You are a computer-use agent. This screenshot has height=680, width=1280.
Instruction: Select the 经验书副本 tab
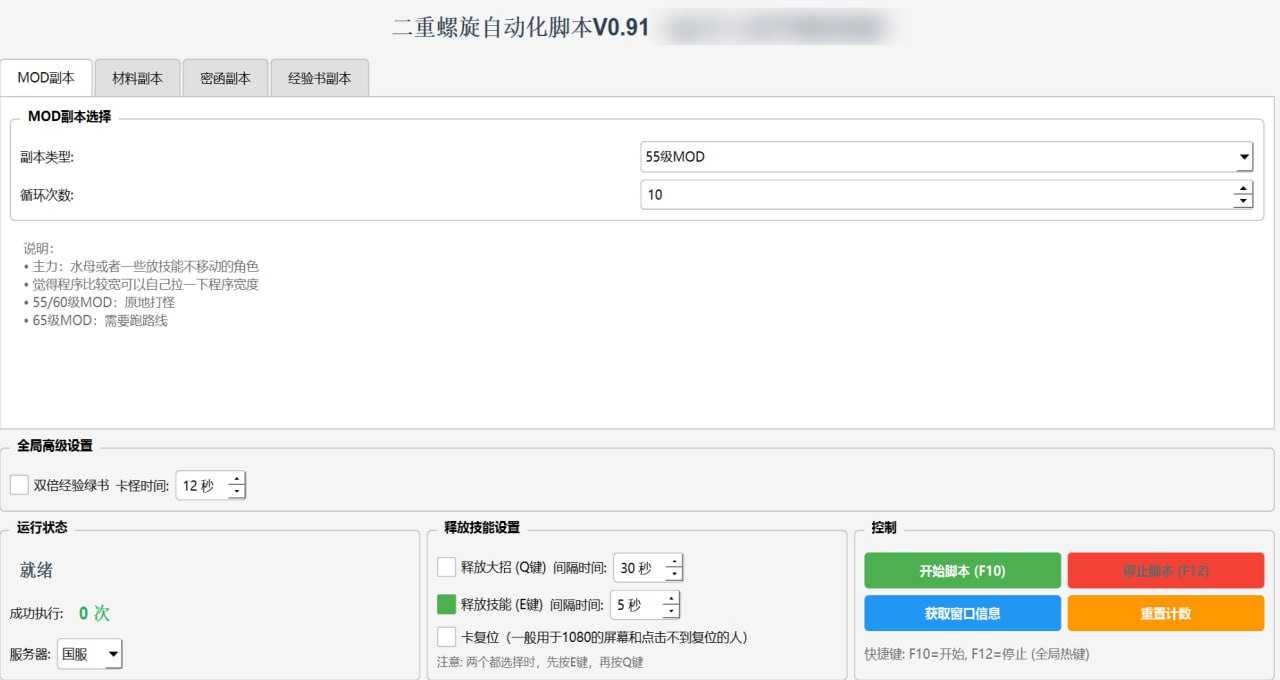point(319,78)
